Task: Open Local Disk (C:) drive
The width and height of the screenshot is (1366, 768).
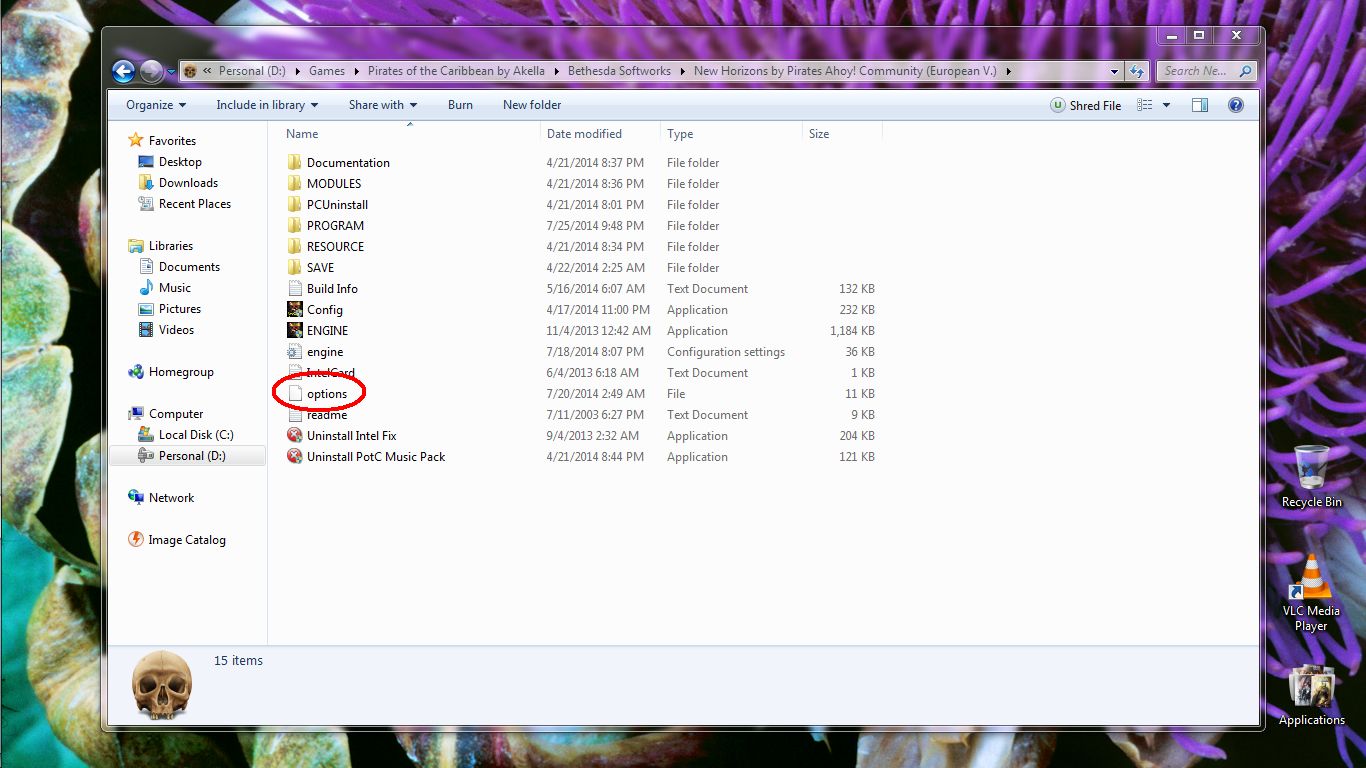Action: point(196,435)
